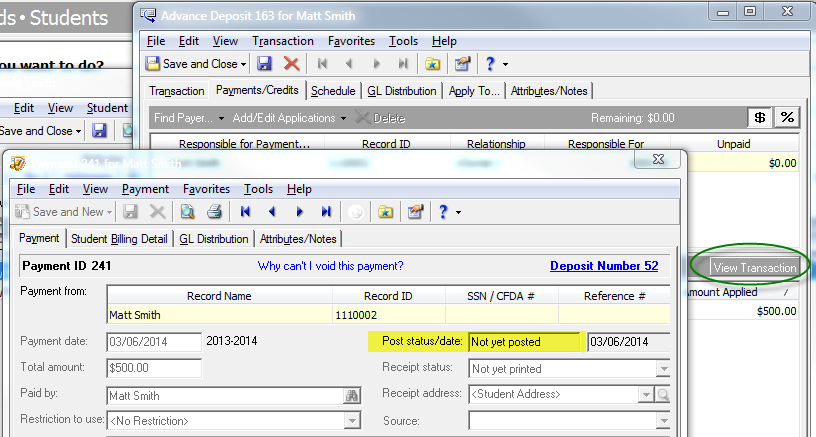Open the Help menu in Payment window

coord(299,189)
